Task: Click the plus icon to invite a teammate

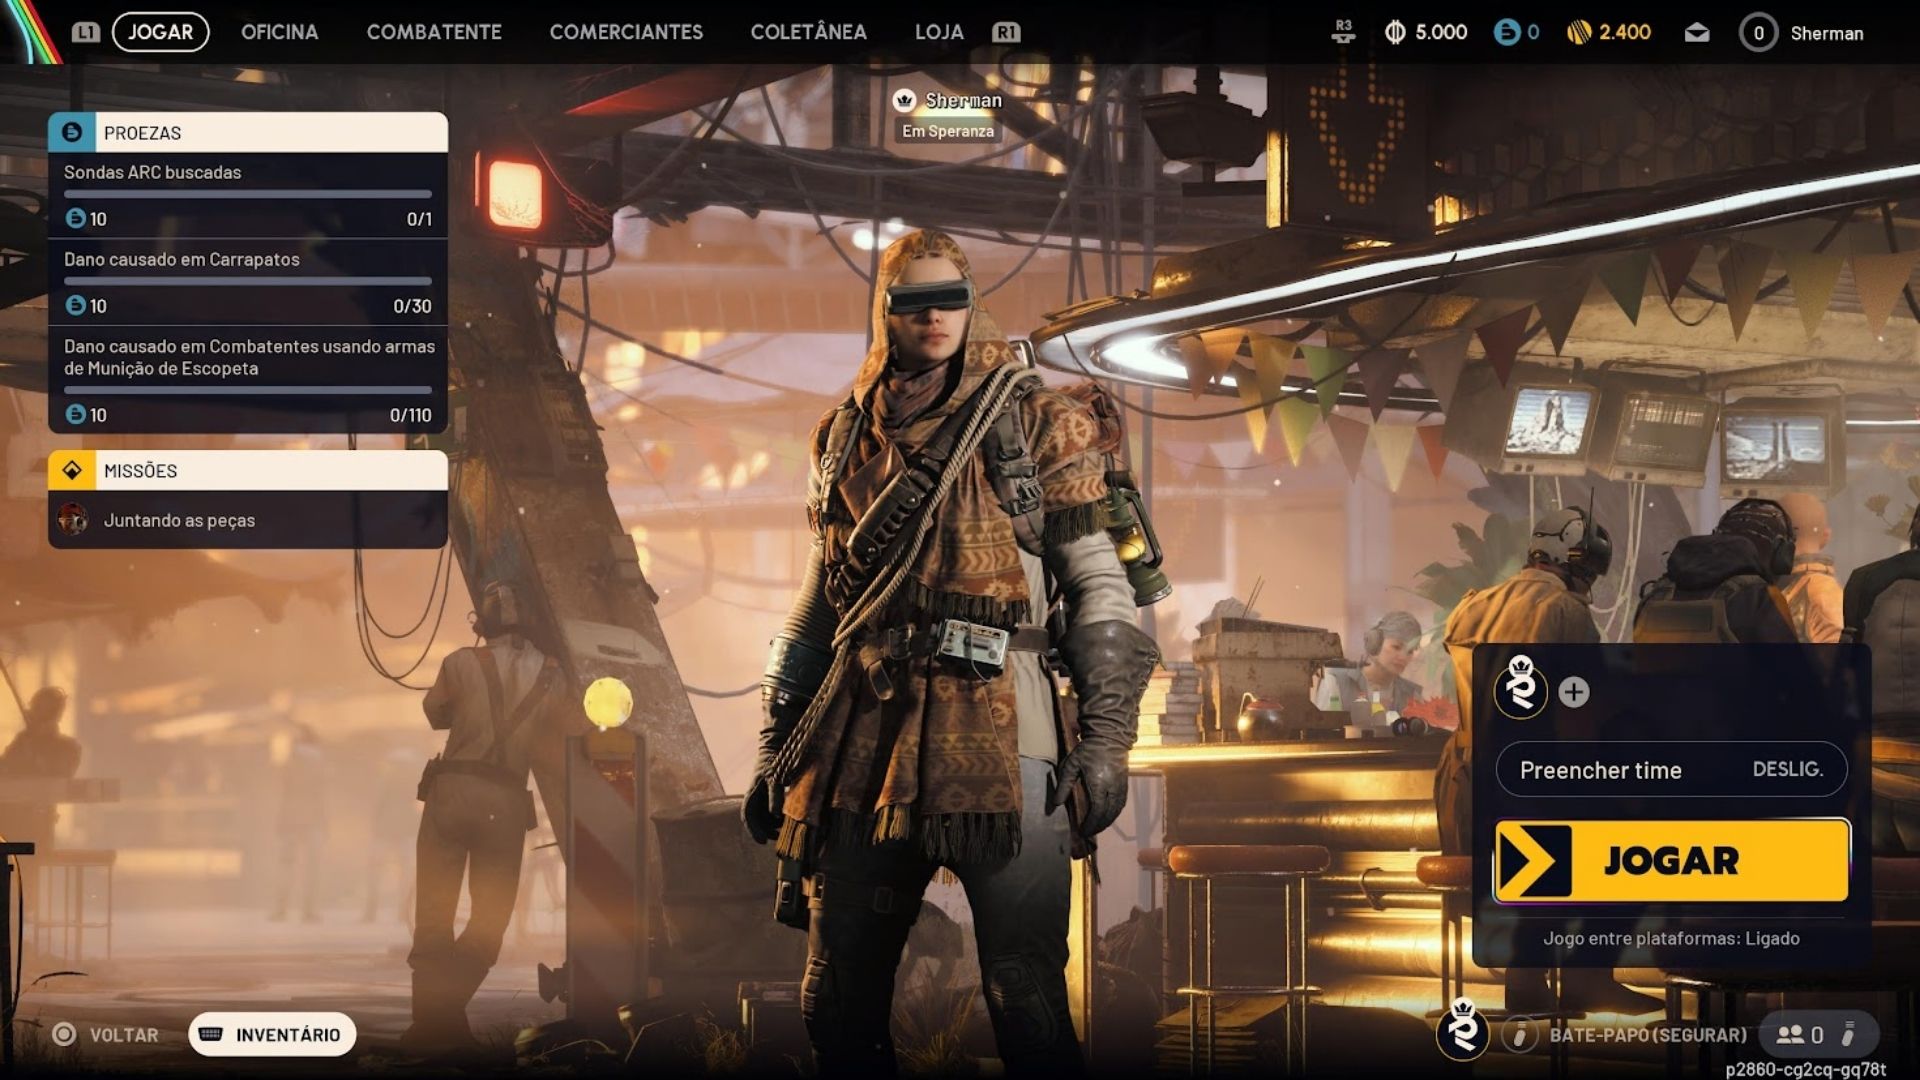Action: (1574, 692)
